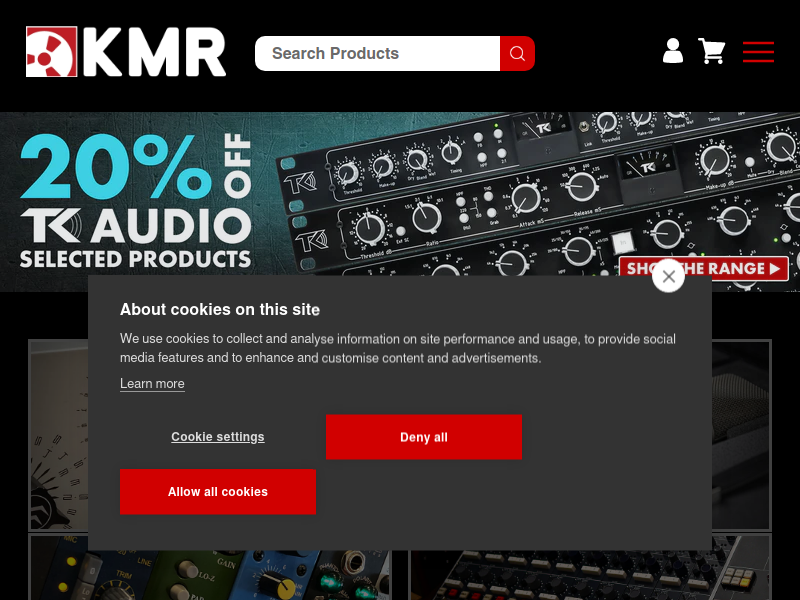The height and width of the screenshot is (600, 800).
Task: Open the shopping cart
Action: coord(712,51)
